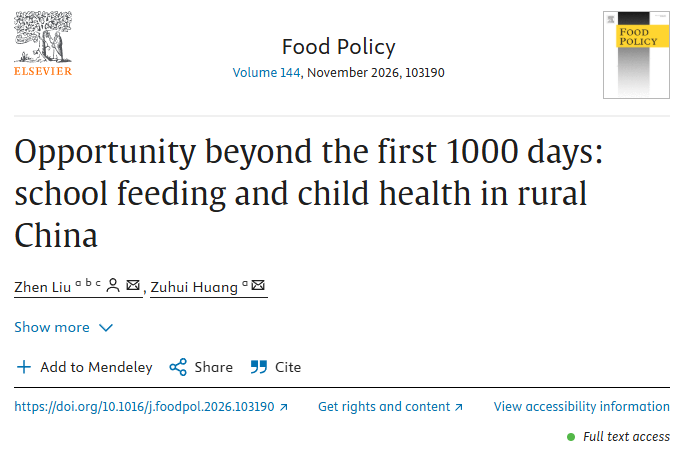Click the person icon beside Zhen Liu
This screenshot has height=453, width=679.
pos(113,285)
